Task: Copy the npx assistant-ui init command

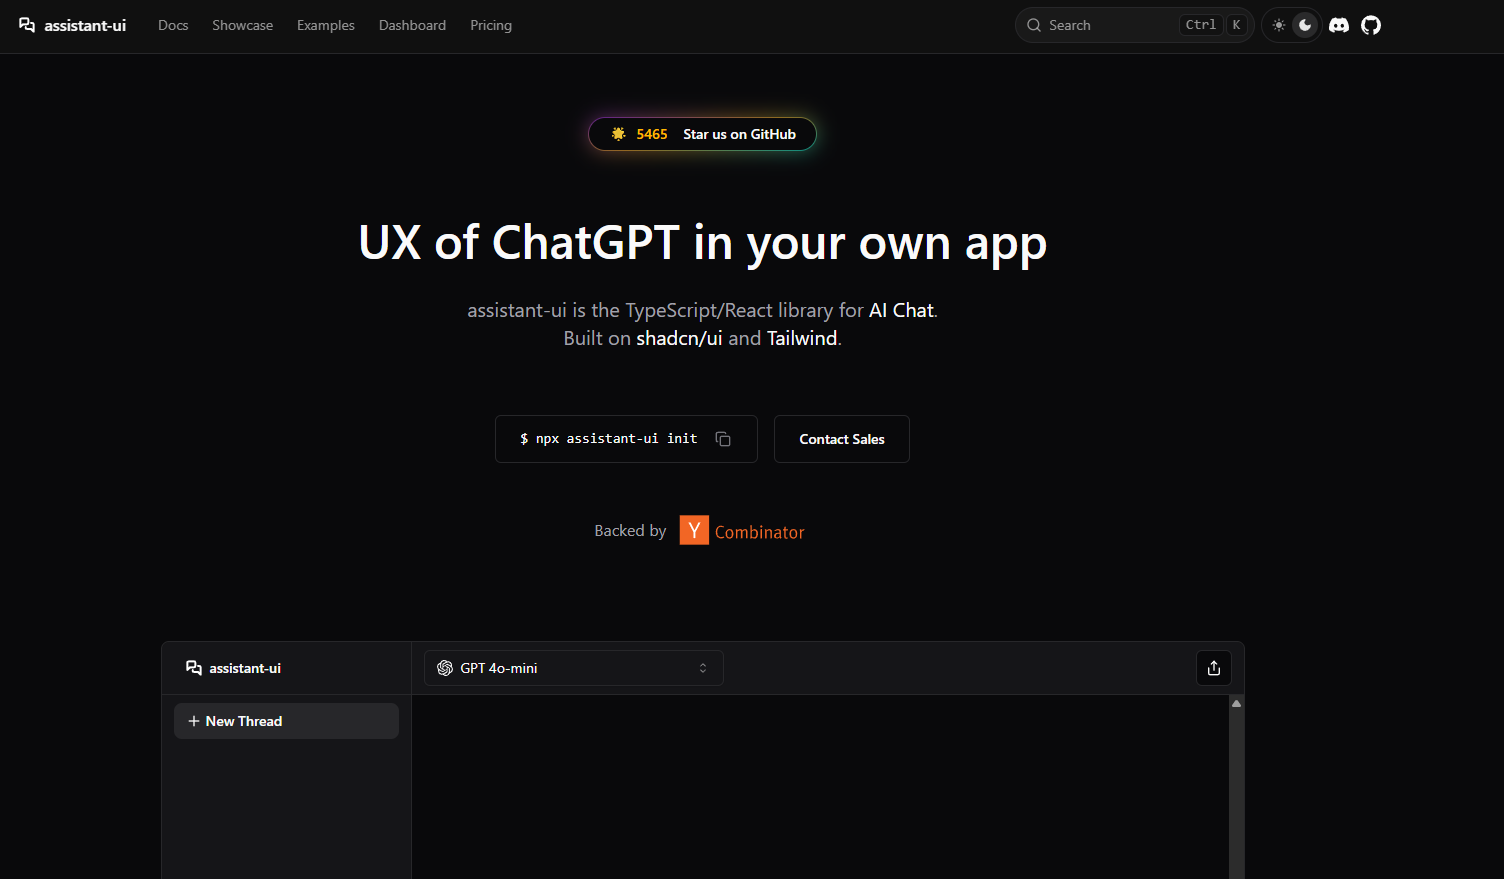Action: click(x=723, y=439)
